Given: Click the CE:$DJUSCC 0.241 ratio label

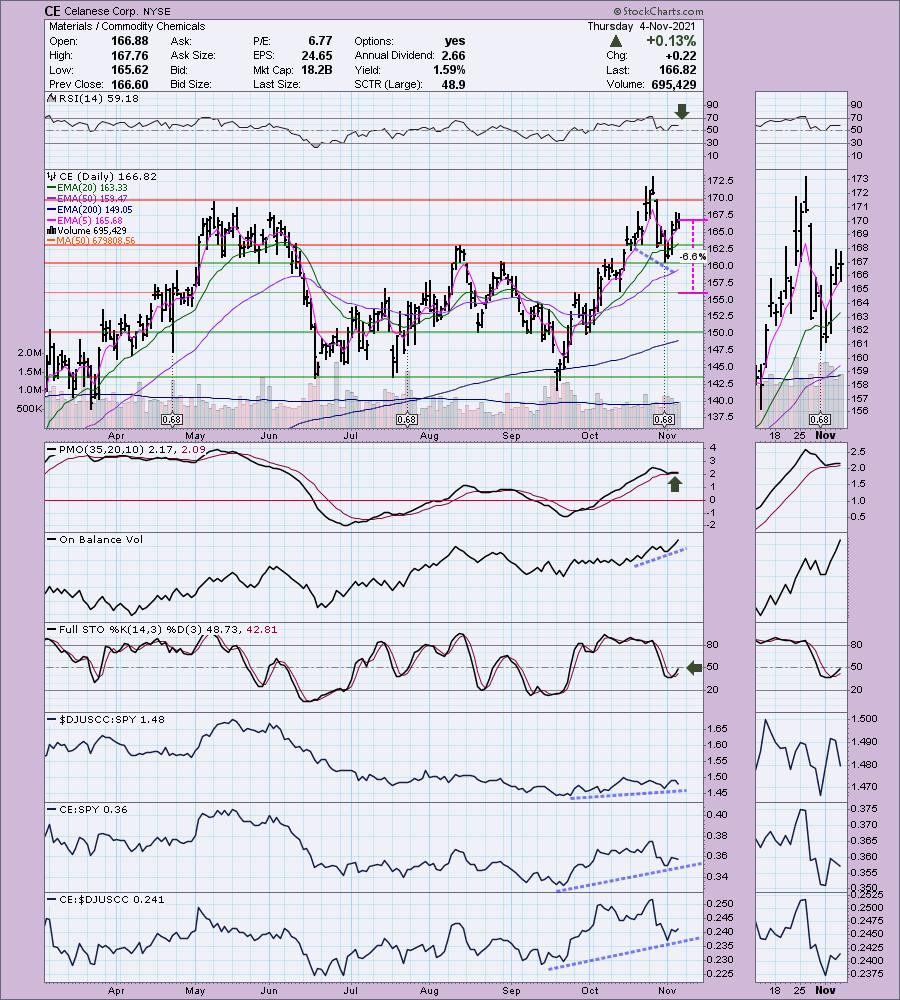Looking at the screenshot, I should pos(112,900).
